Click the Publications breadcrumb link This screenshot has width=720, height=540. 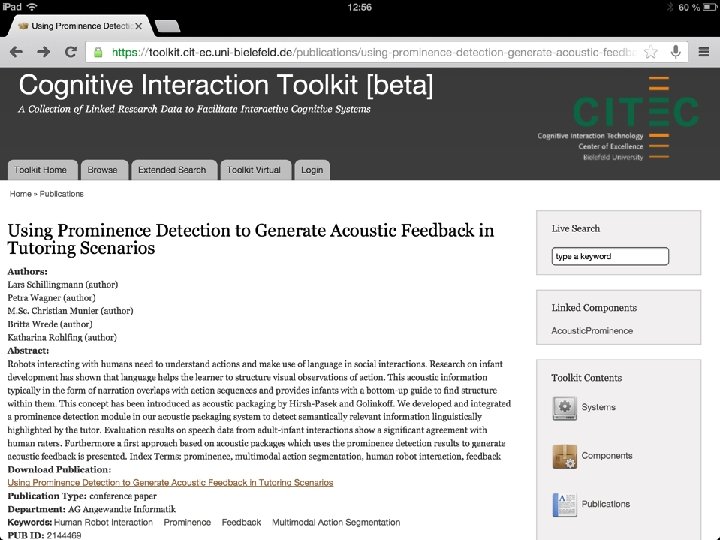(x=62, y=194)
